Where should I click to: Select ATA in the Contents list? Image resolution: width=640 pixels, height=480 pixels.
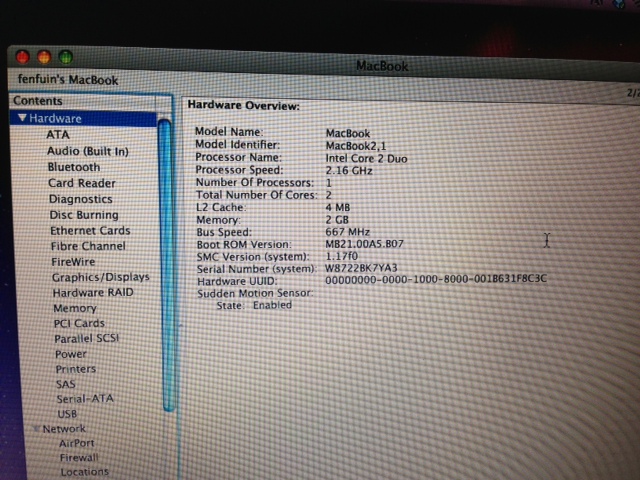pos(58,135)
